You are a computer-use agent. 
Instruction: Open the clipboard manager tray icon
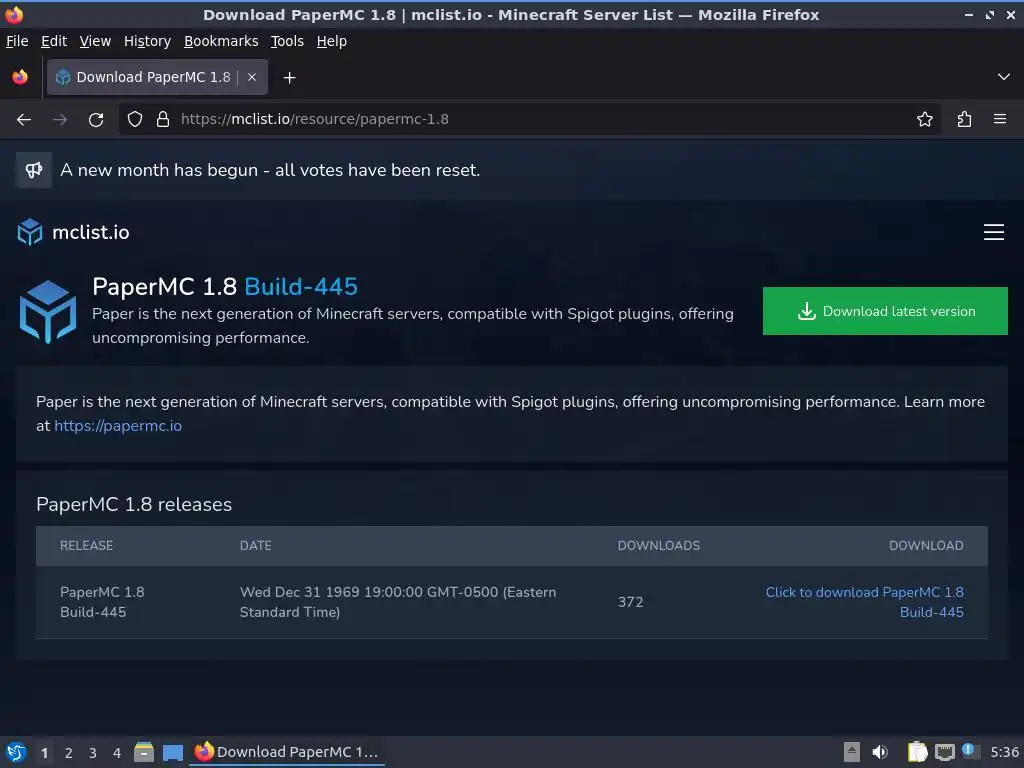pyautogui.click(x=917, y=752)
